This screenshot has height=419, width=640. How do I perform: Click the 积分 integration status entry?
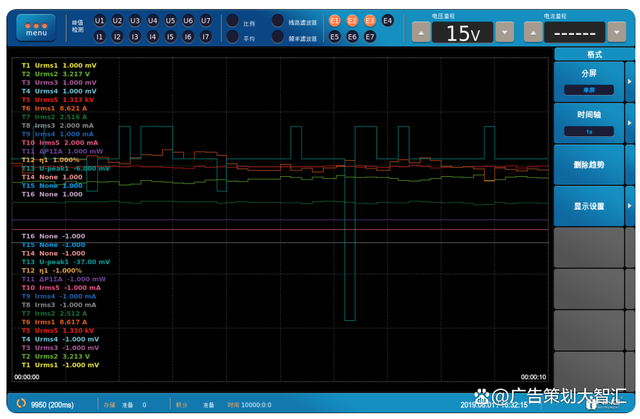[x=182, y=405]
